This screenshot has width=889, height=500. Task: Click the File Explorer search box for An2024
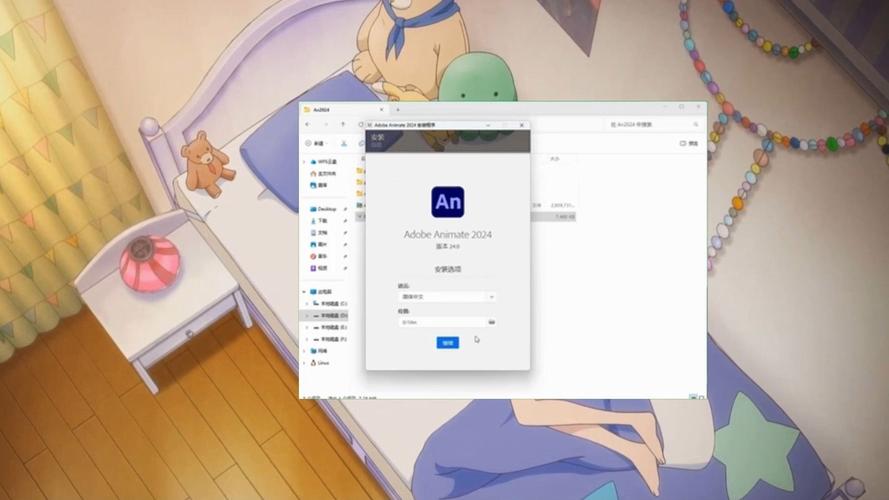point(652,124)
